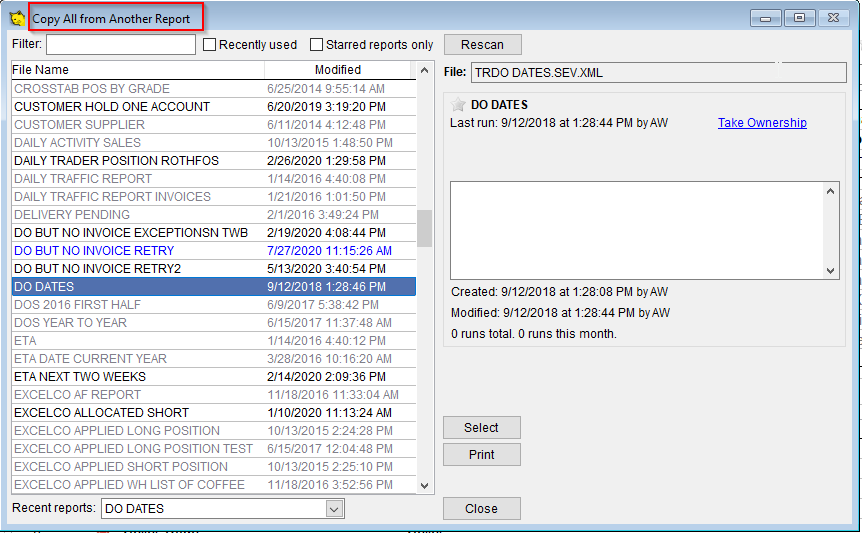Select the ETA report row dated 1/14/2016

(214, 341)
